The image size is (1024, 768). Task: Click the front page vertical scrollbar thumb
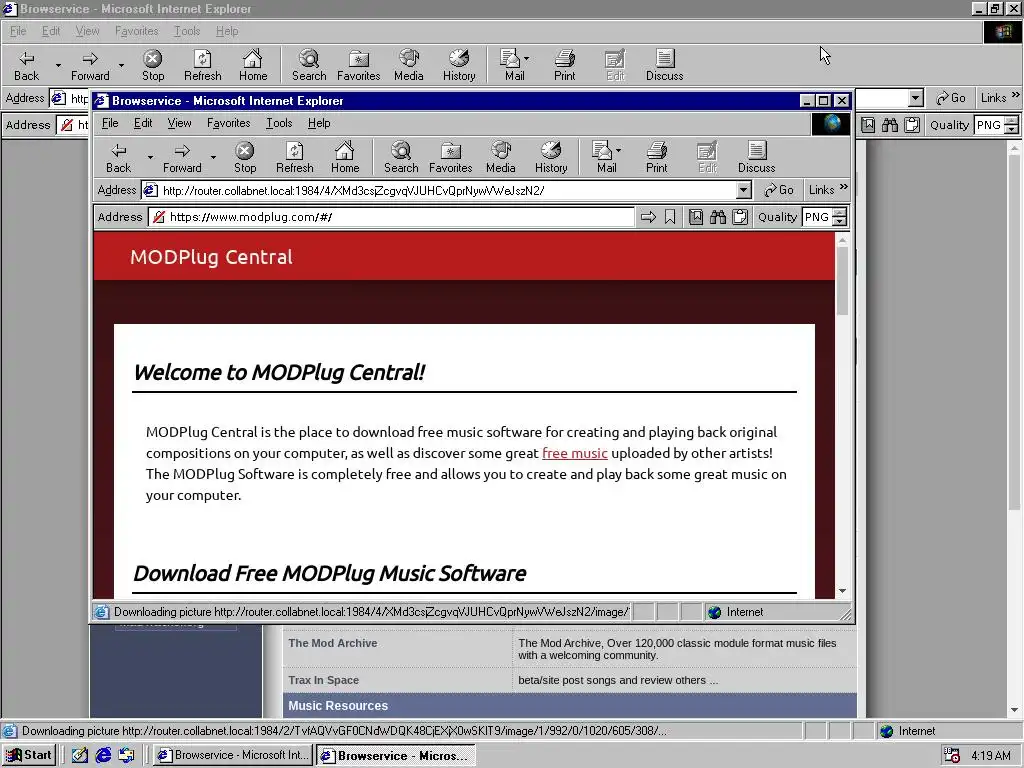point(842,281)
